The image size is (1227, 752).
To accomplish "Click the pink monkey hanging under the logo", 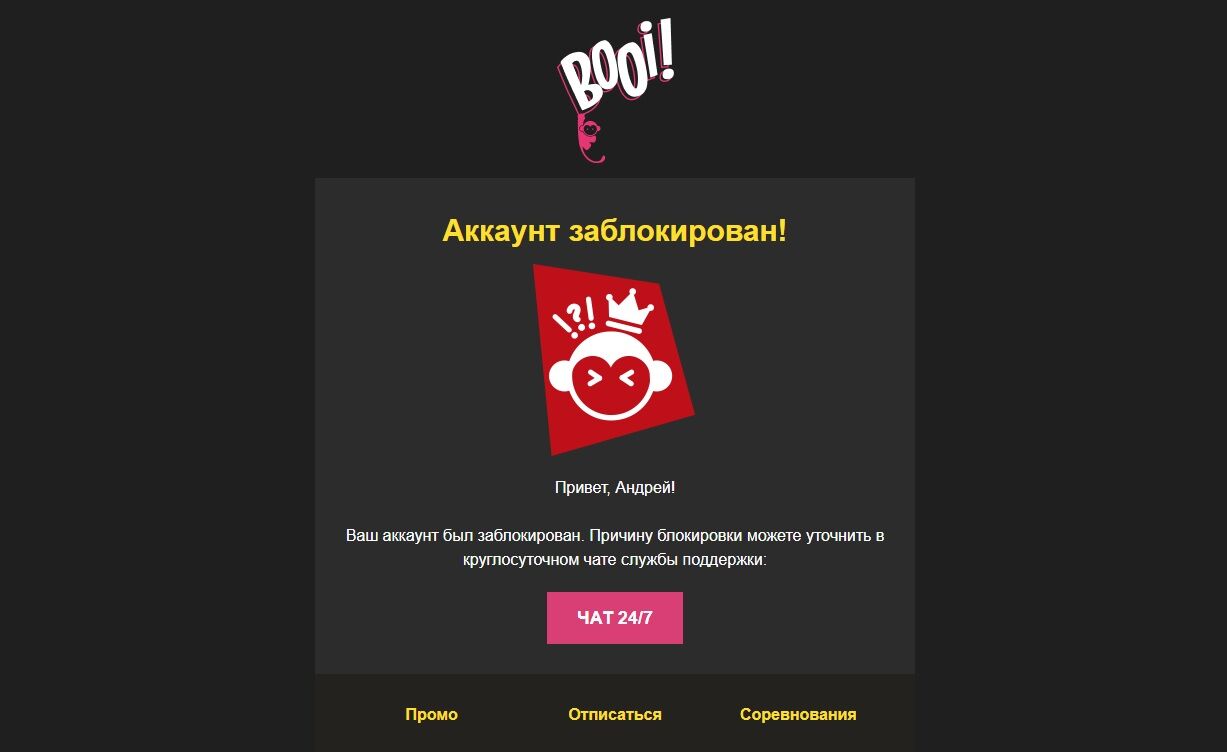I will coord(592,138).
